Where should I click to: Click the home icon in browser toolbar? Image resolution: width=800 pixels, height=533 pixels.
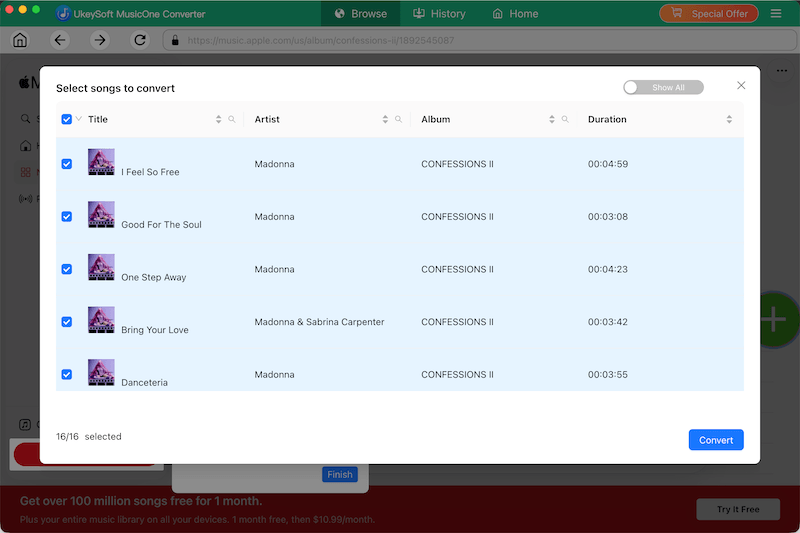click(x=20, y=40)
